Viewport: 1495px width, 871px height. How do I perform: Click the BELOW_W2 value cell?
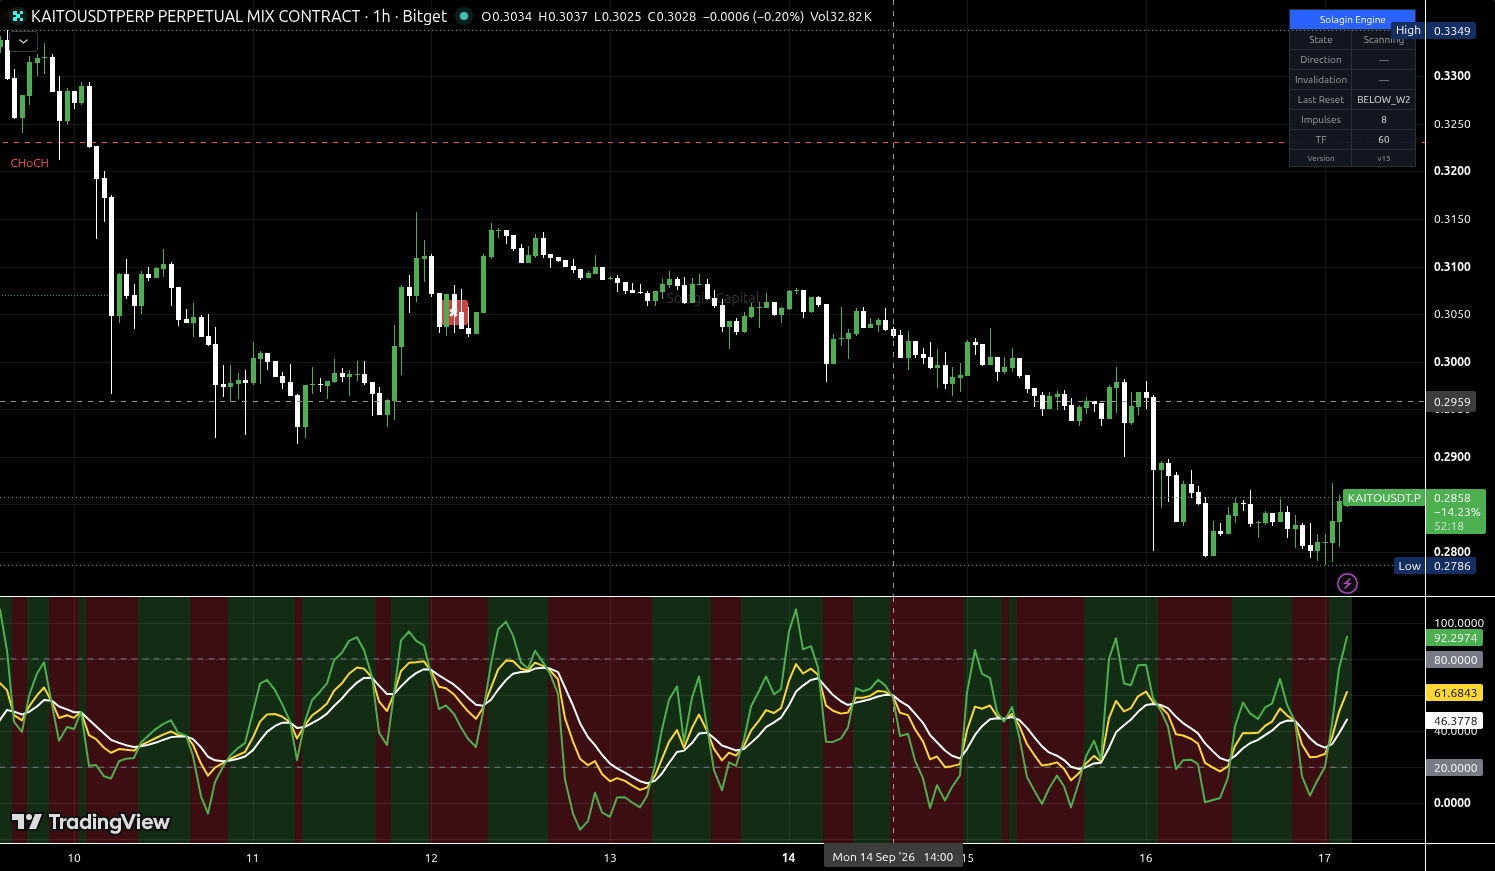(x=1384, y=100)
